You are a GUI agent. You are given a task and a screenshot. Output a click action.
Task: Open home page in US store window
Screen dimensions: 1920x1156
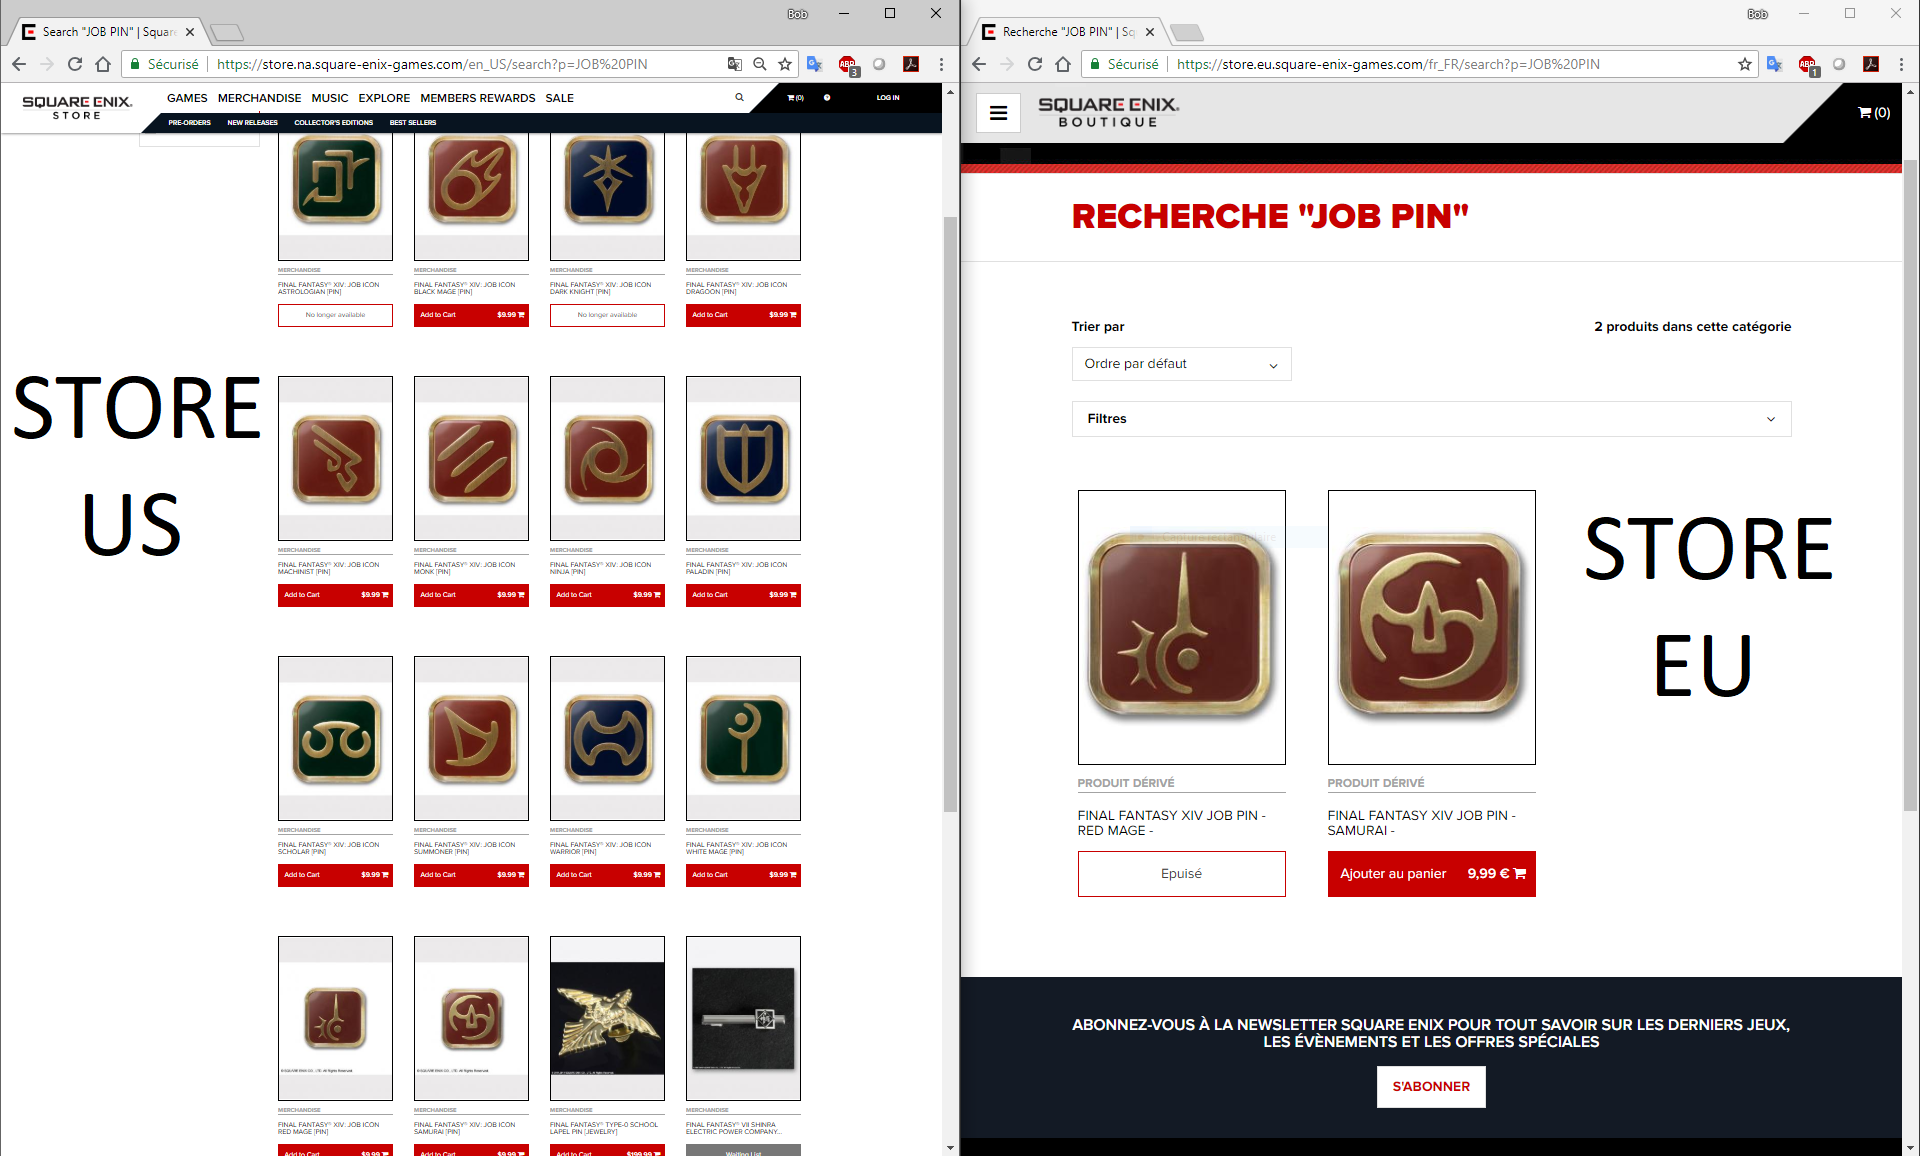(x=103, y=64)
